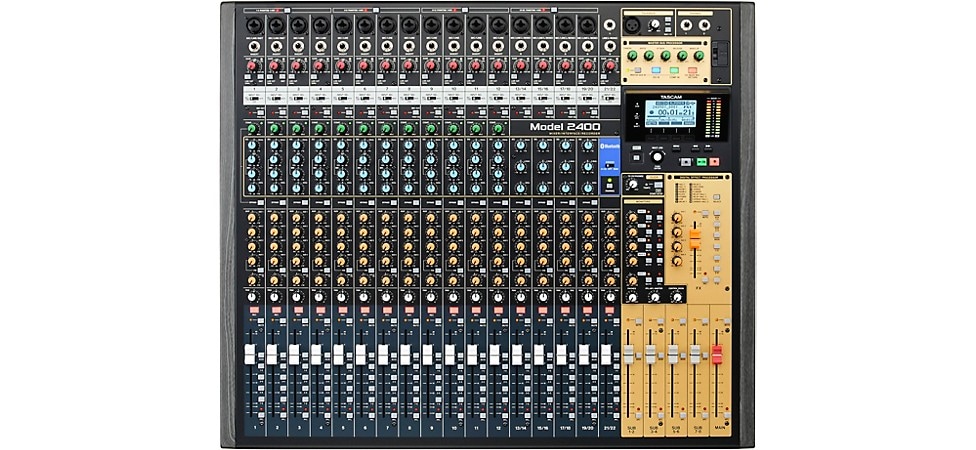Click the white multi jog dial below the screen
This screenshot has width=976, height=450.
tap(657, 157)
